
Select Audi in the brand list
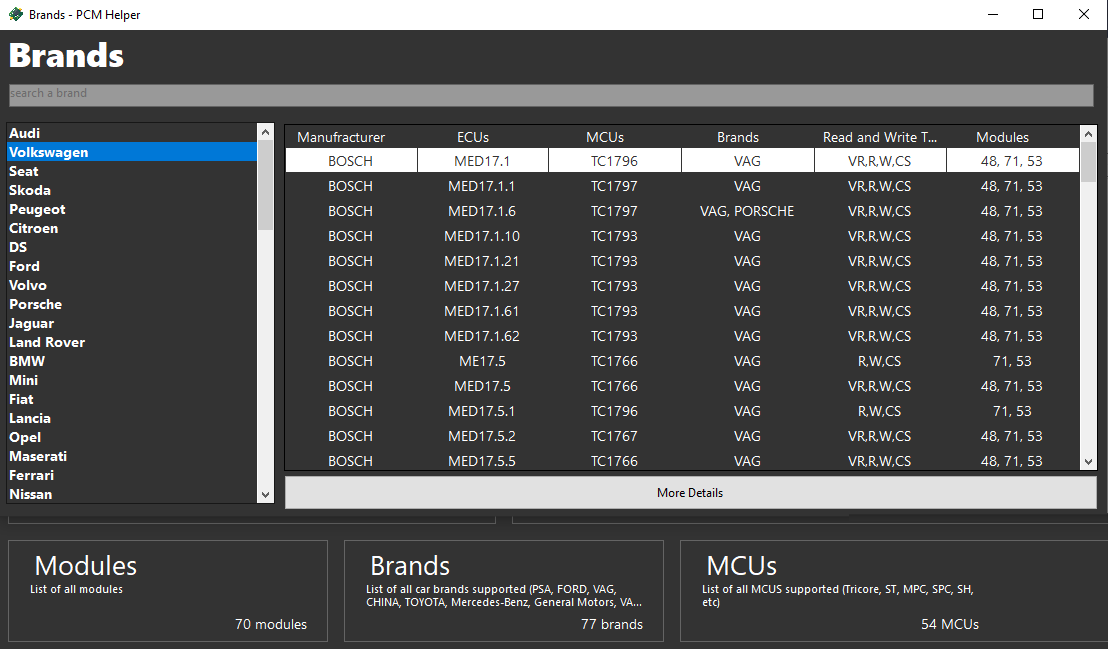pos(132,133)
